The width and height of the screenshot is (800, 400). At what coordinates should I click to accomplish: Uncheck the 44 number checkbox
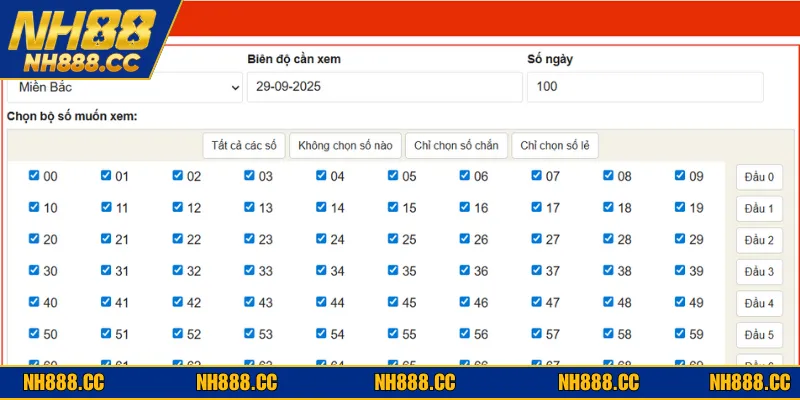pos(321,302)
